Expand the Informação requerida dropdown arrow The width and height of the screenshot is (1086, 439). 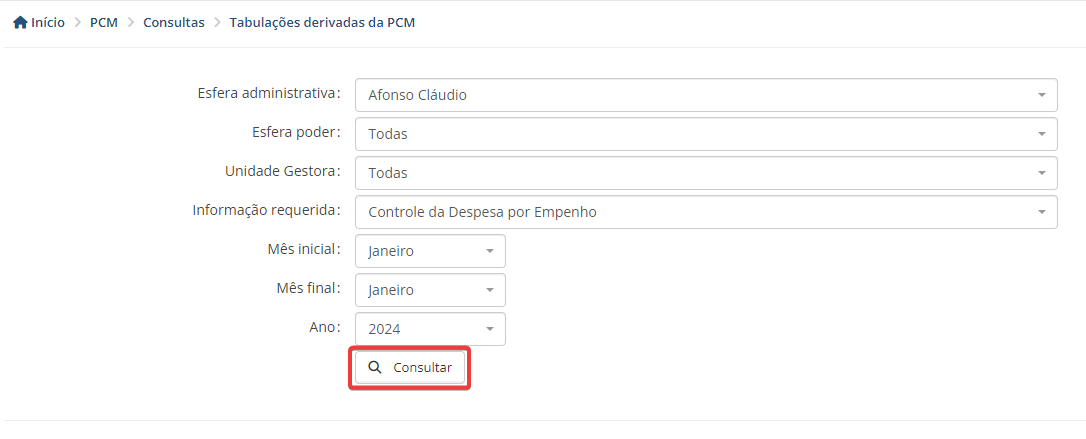[x=1042, y=212]
